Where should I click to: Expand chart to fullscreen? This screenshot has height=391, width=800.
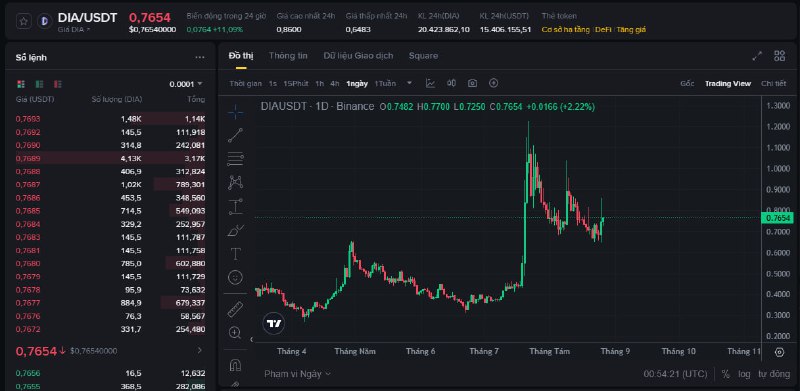coord(757,56)
